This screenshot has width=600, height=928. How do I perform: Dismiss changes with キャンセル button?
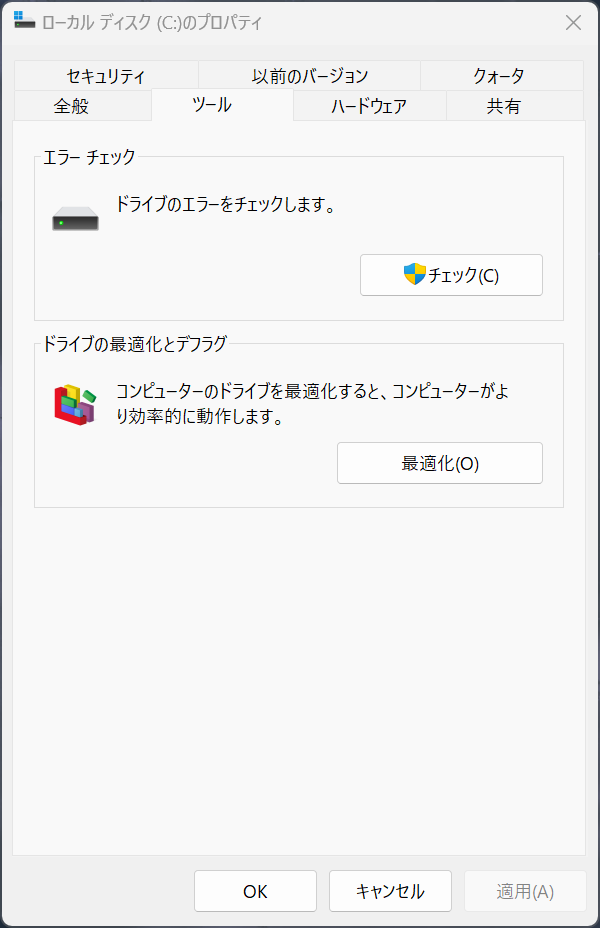point(390,891)
